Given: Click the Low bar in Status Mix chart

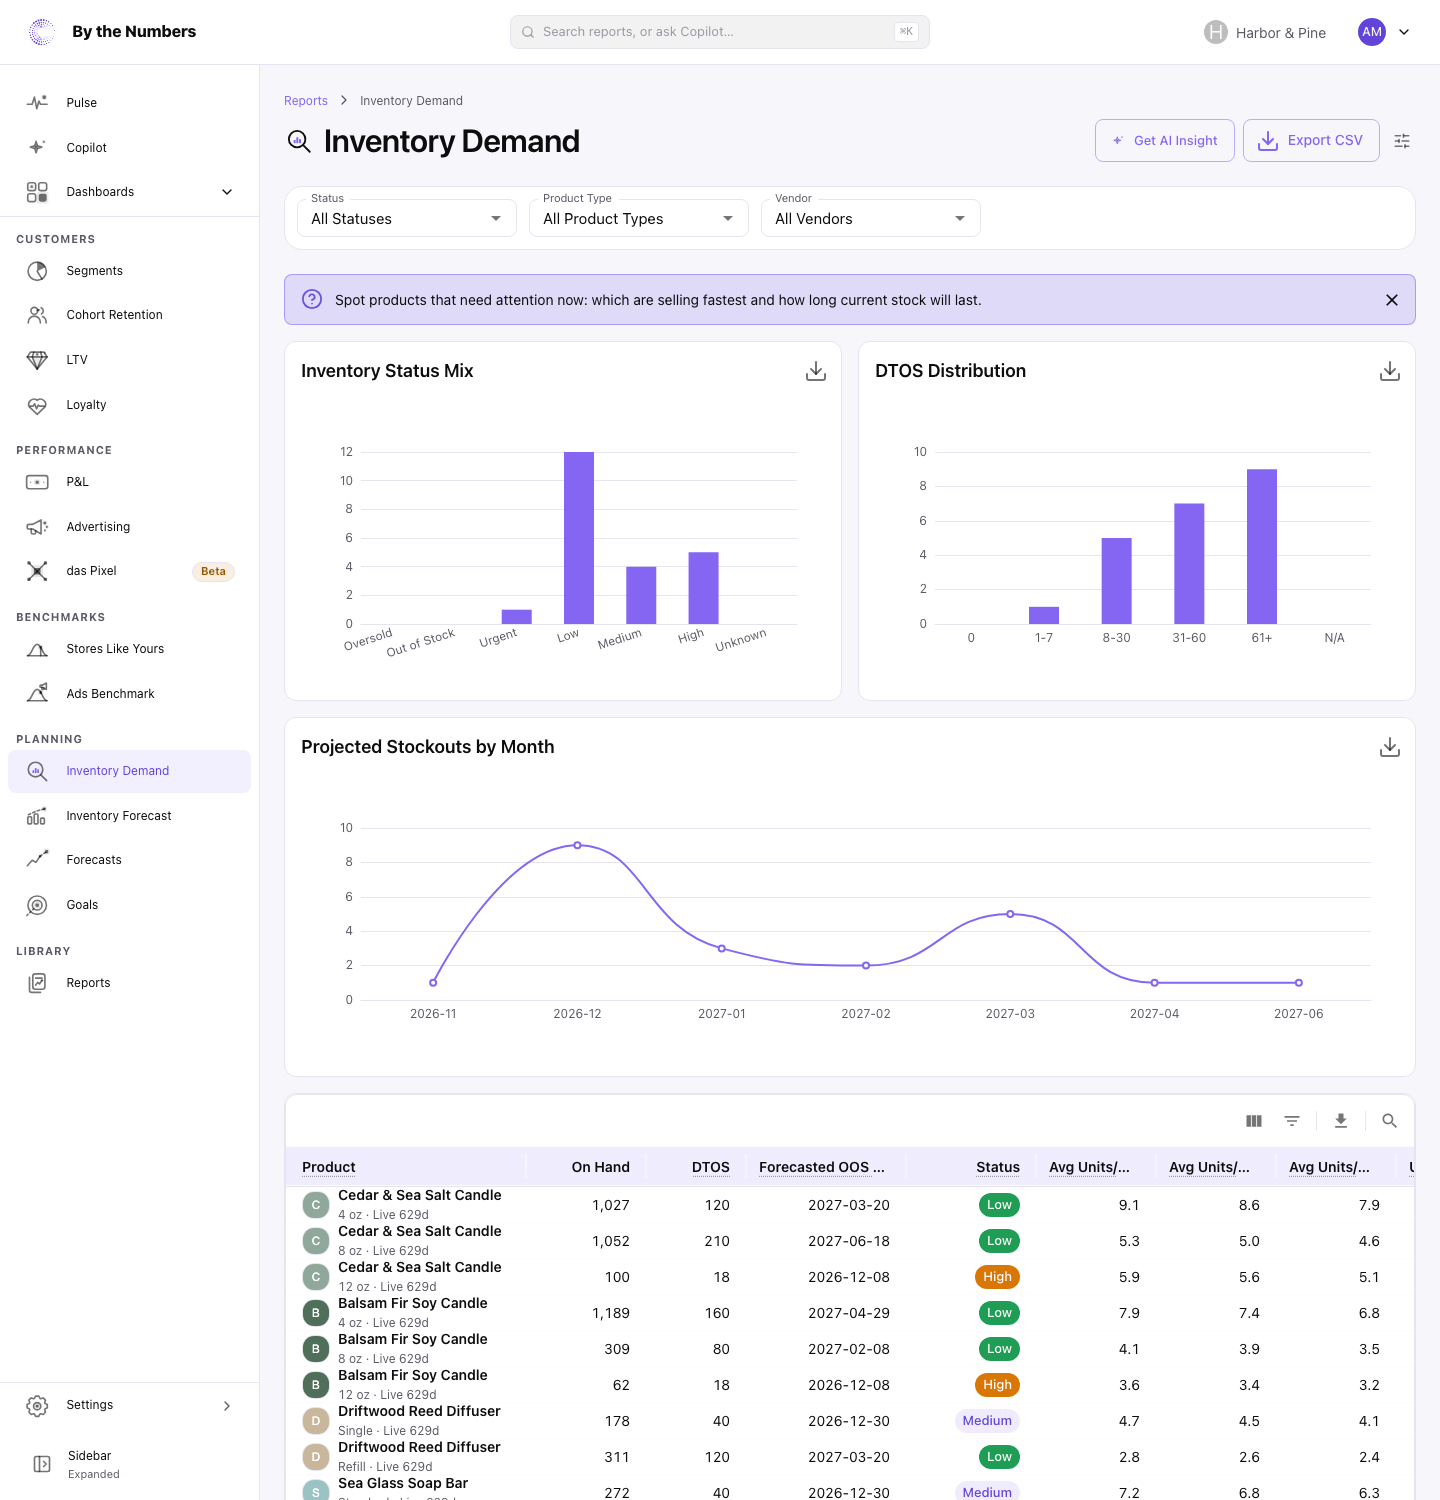Looking at the screenshot, I should (x=579, y=538).
